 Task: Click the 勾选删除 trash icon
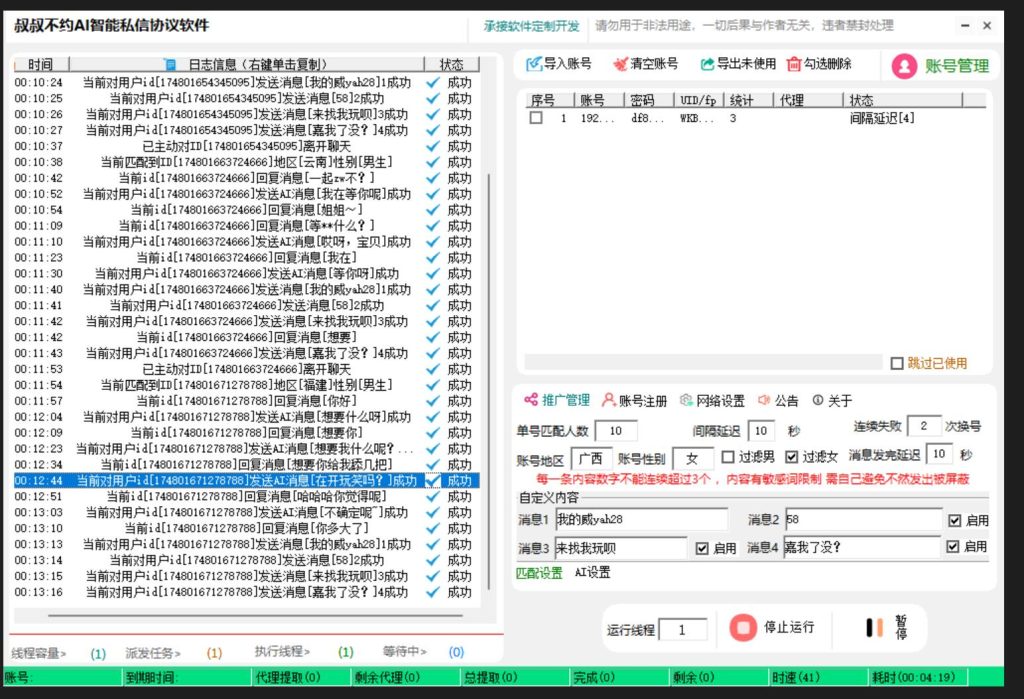point(794,64)
